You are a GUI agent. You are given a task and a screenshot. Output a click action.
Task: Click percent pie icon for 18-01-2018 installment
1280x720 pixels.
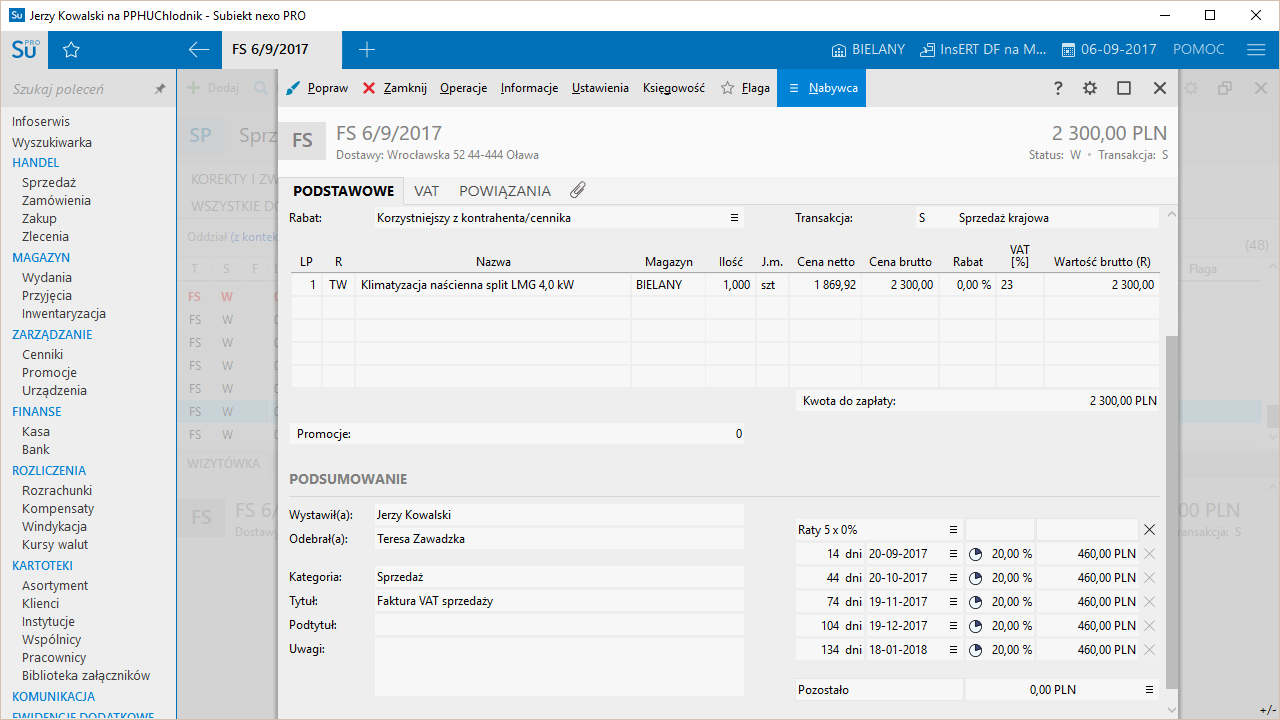pyautogui.click(x=976, y=650)
